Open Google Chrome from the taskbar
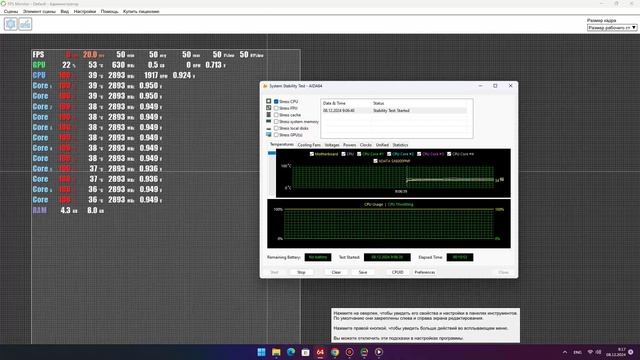This screenshot has height=360, width=640. coord(335,352)
